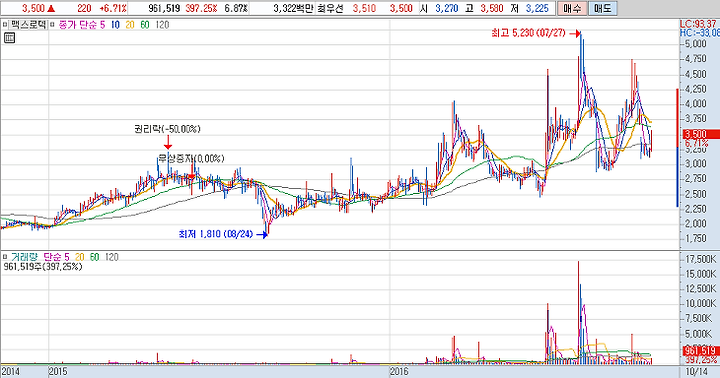Click the low price 3,225
The image size is (720, 378).
[x=537, y=8]
